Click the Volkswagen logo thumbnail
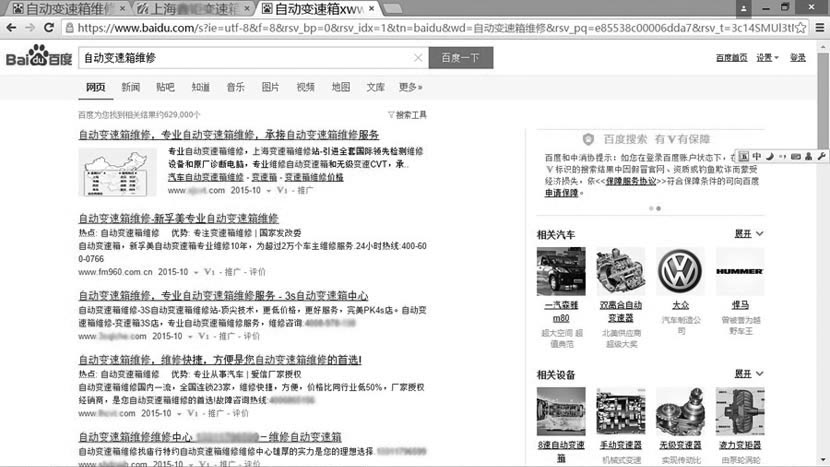830x467 pixels. [x=680, y=270]
